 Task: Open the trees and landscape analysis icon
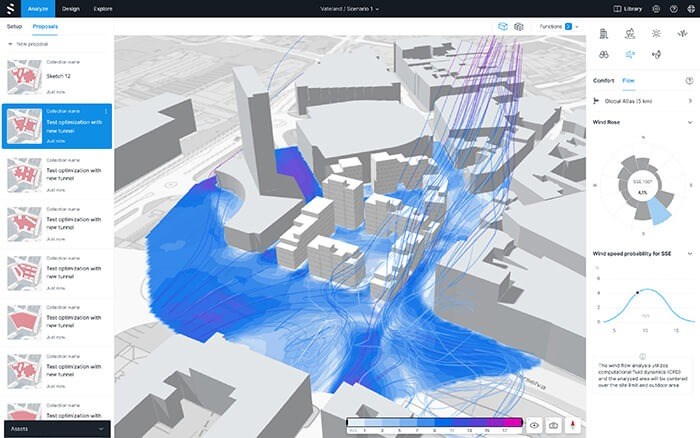[x=630, y=33]
